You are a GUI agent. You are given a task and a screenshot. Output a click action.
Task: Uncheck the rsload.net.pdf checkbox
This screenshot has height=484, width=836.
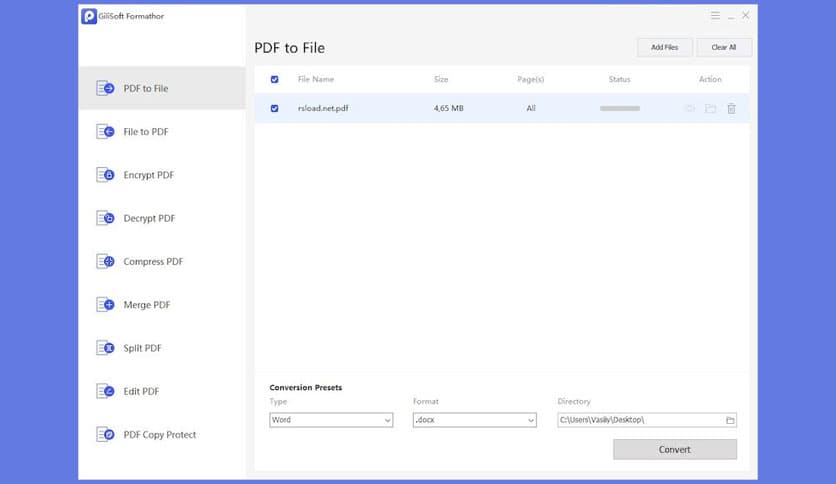[x=275, y=108]
